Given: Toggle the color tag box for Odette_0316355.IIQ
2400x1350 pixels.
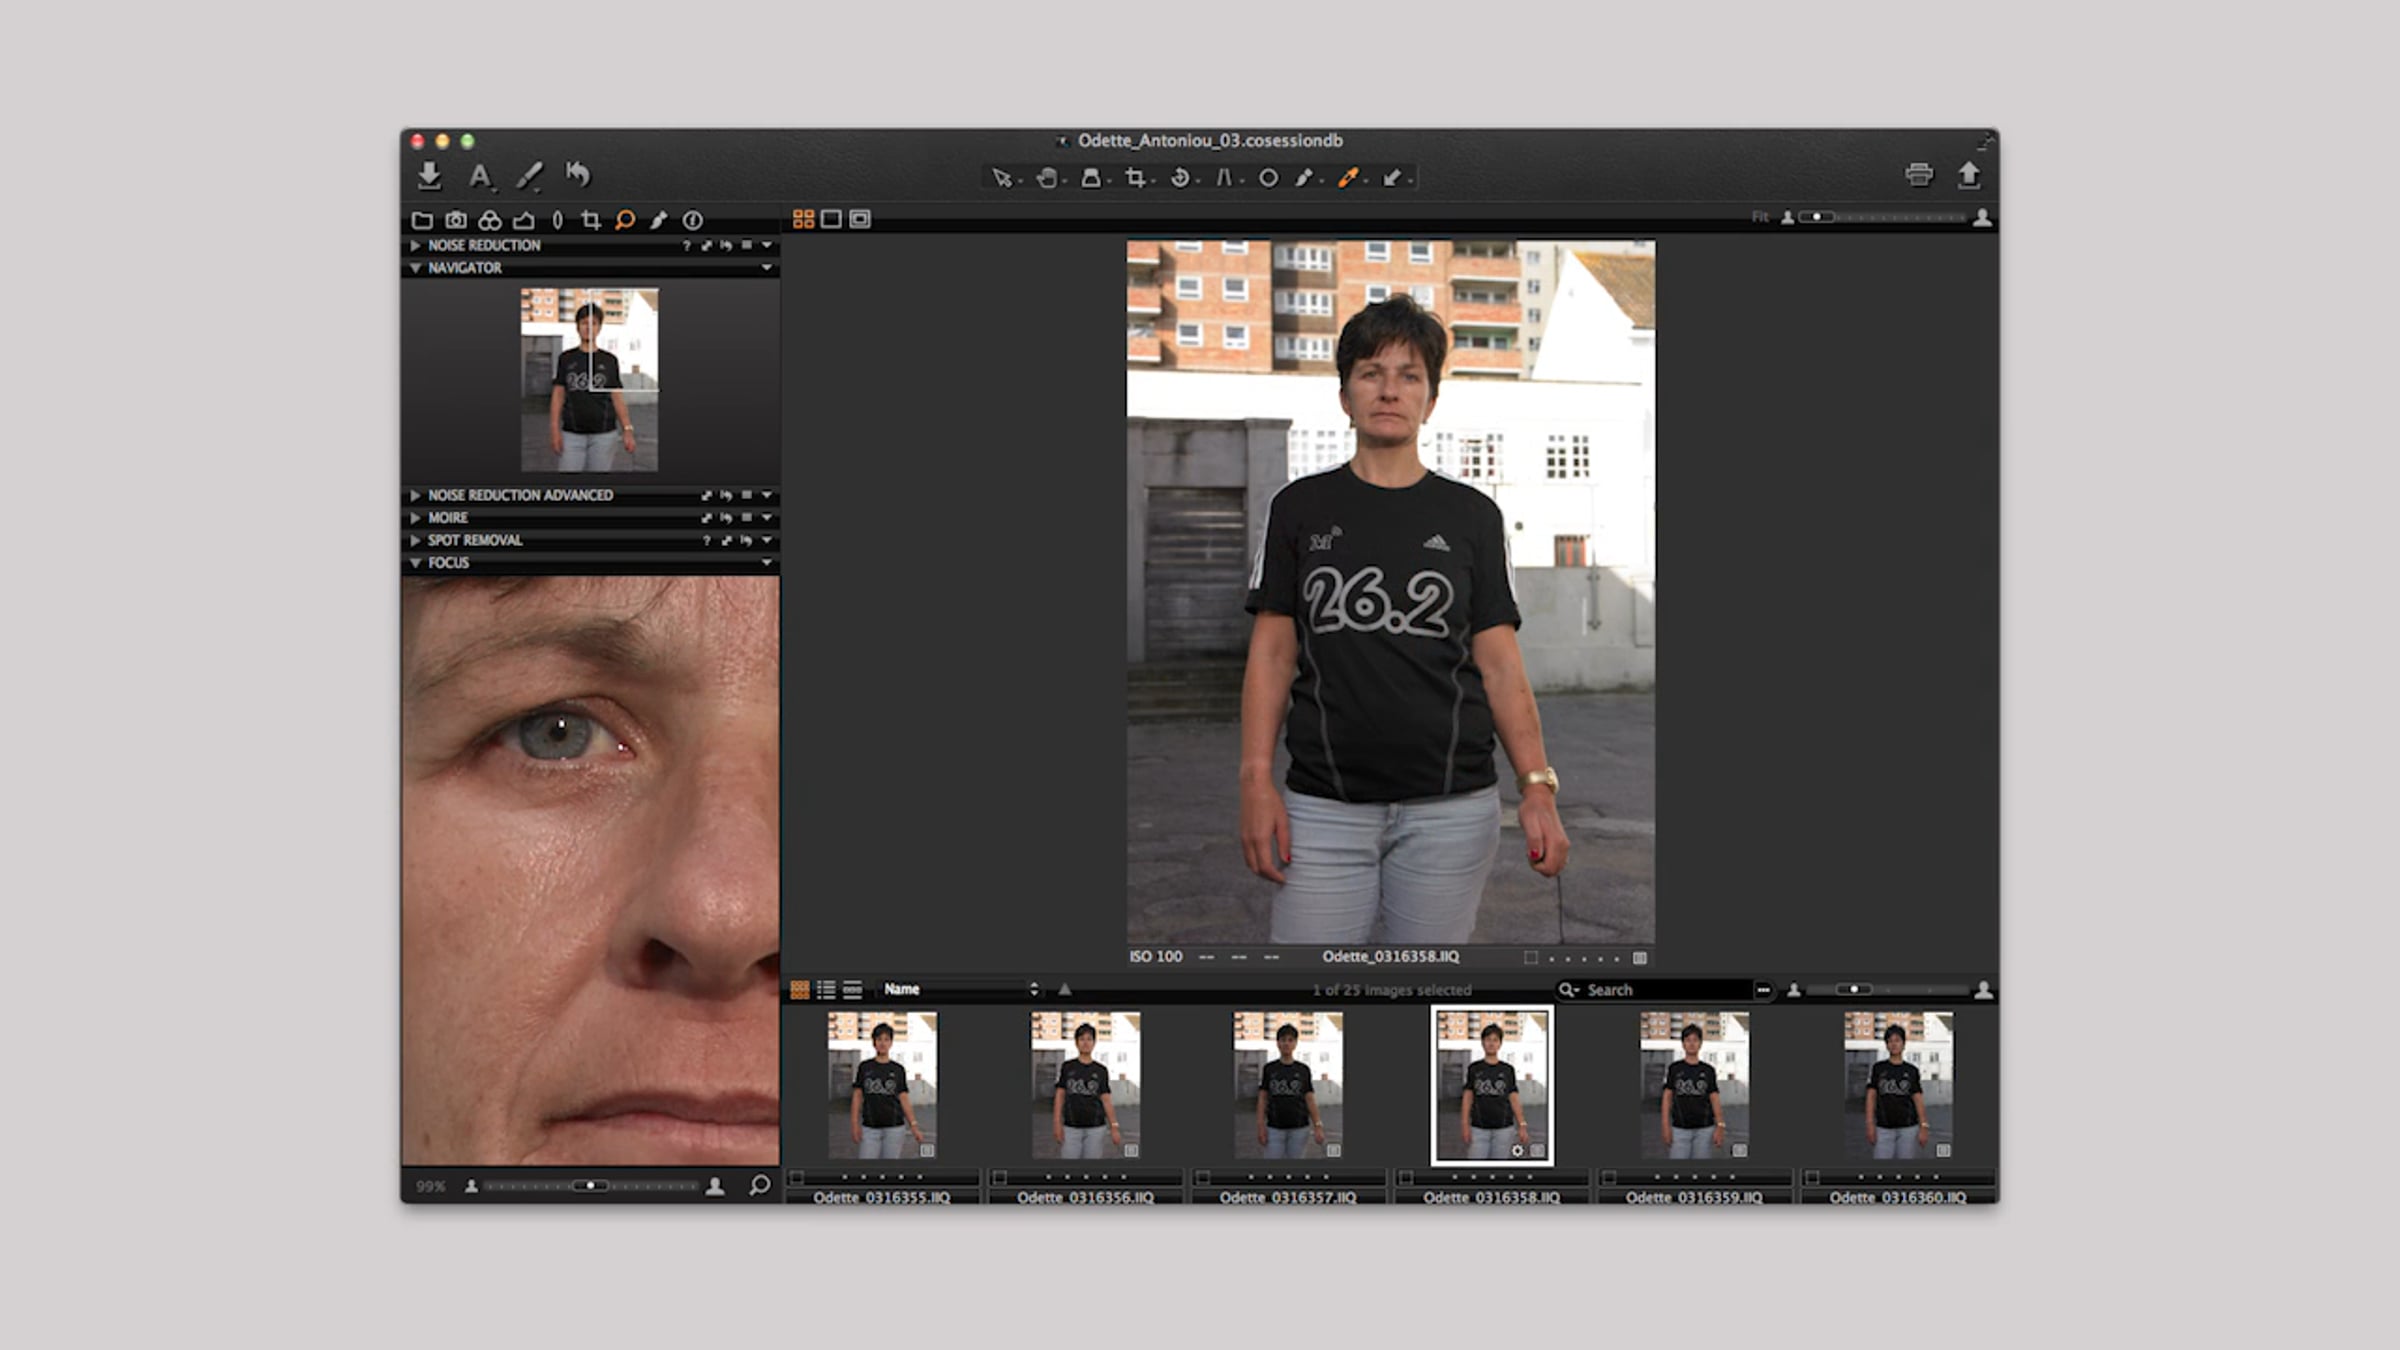Looking at the screenshot, I should (x=797, y=1178).
